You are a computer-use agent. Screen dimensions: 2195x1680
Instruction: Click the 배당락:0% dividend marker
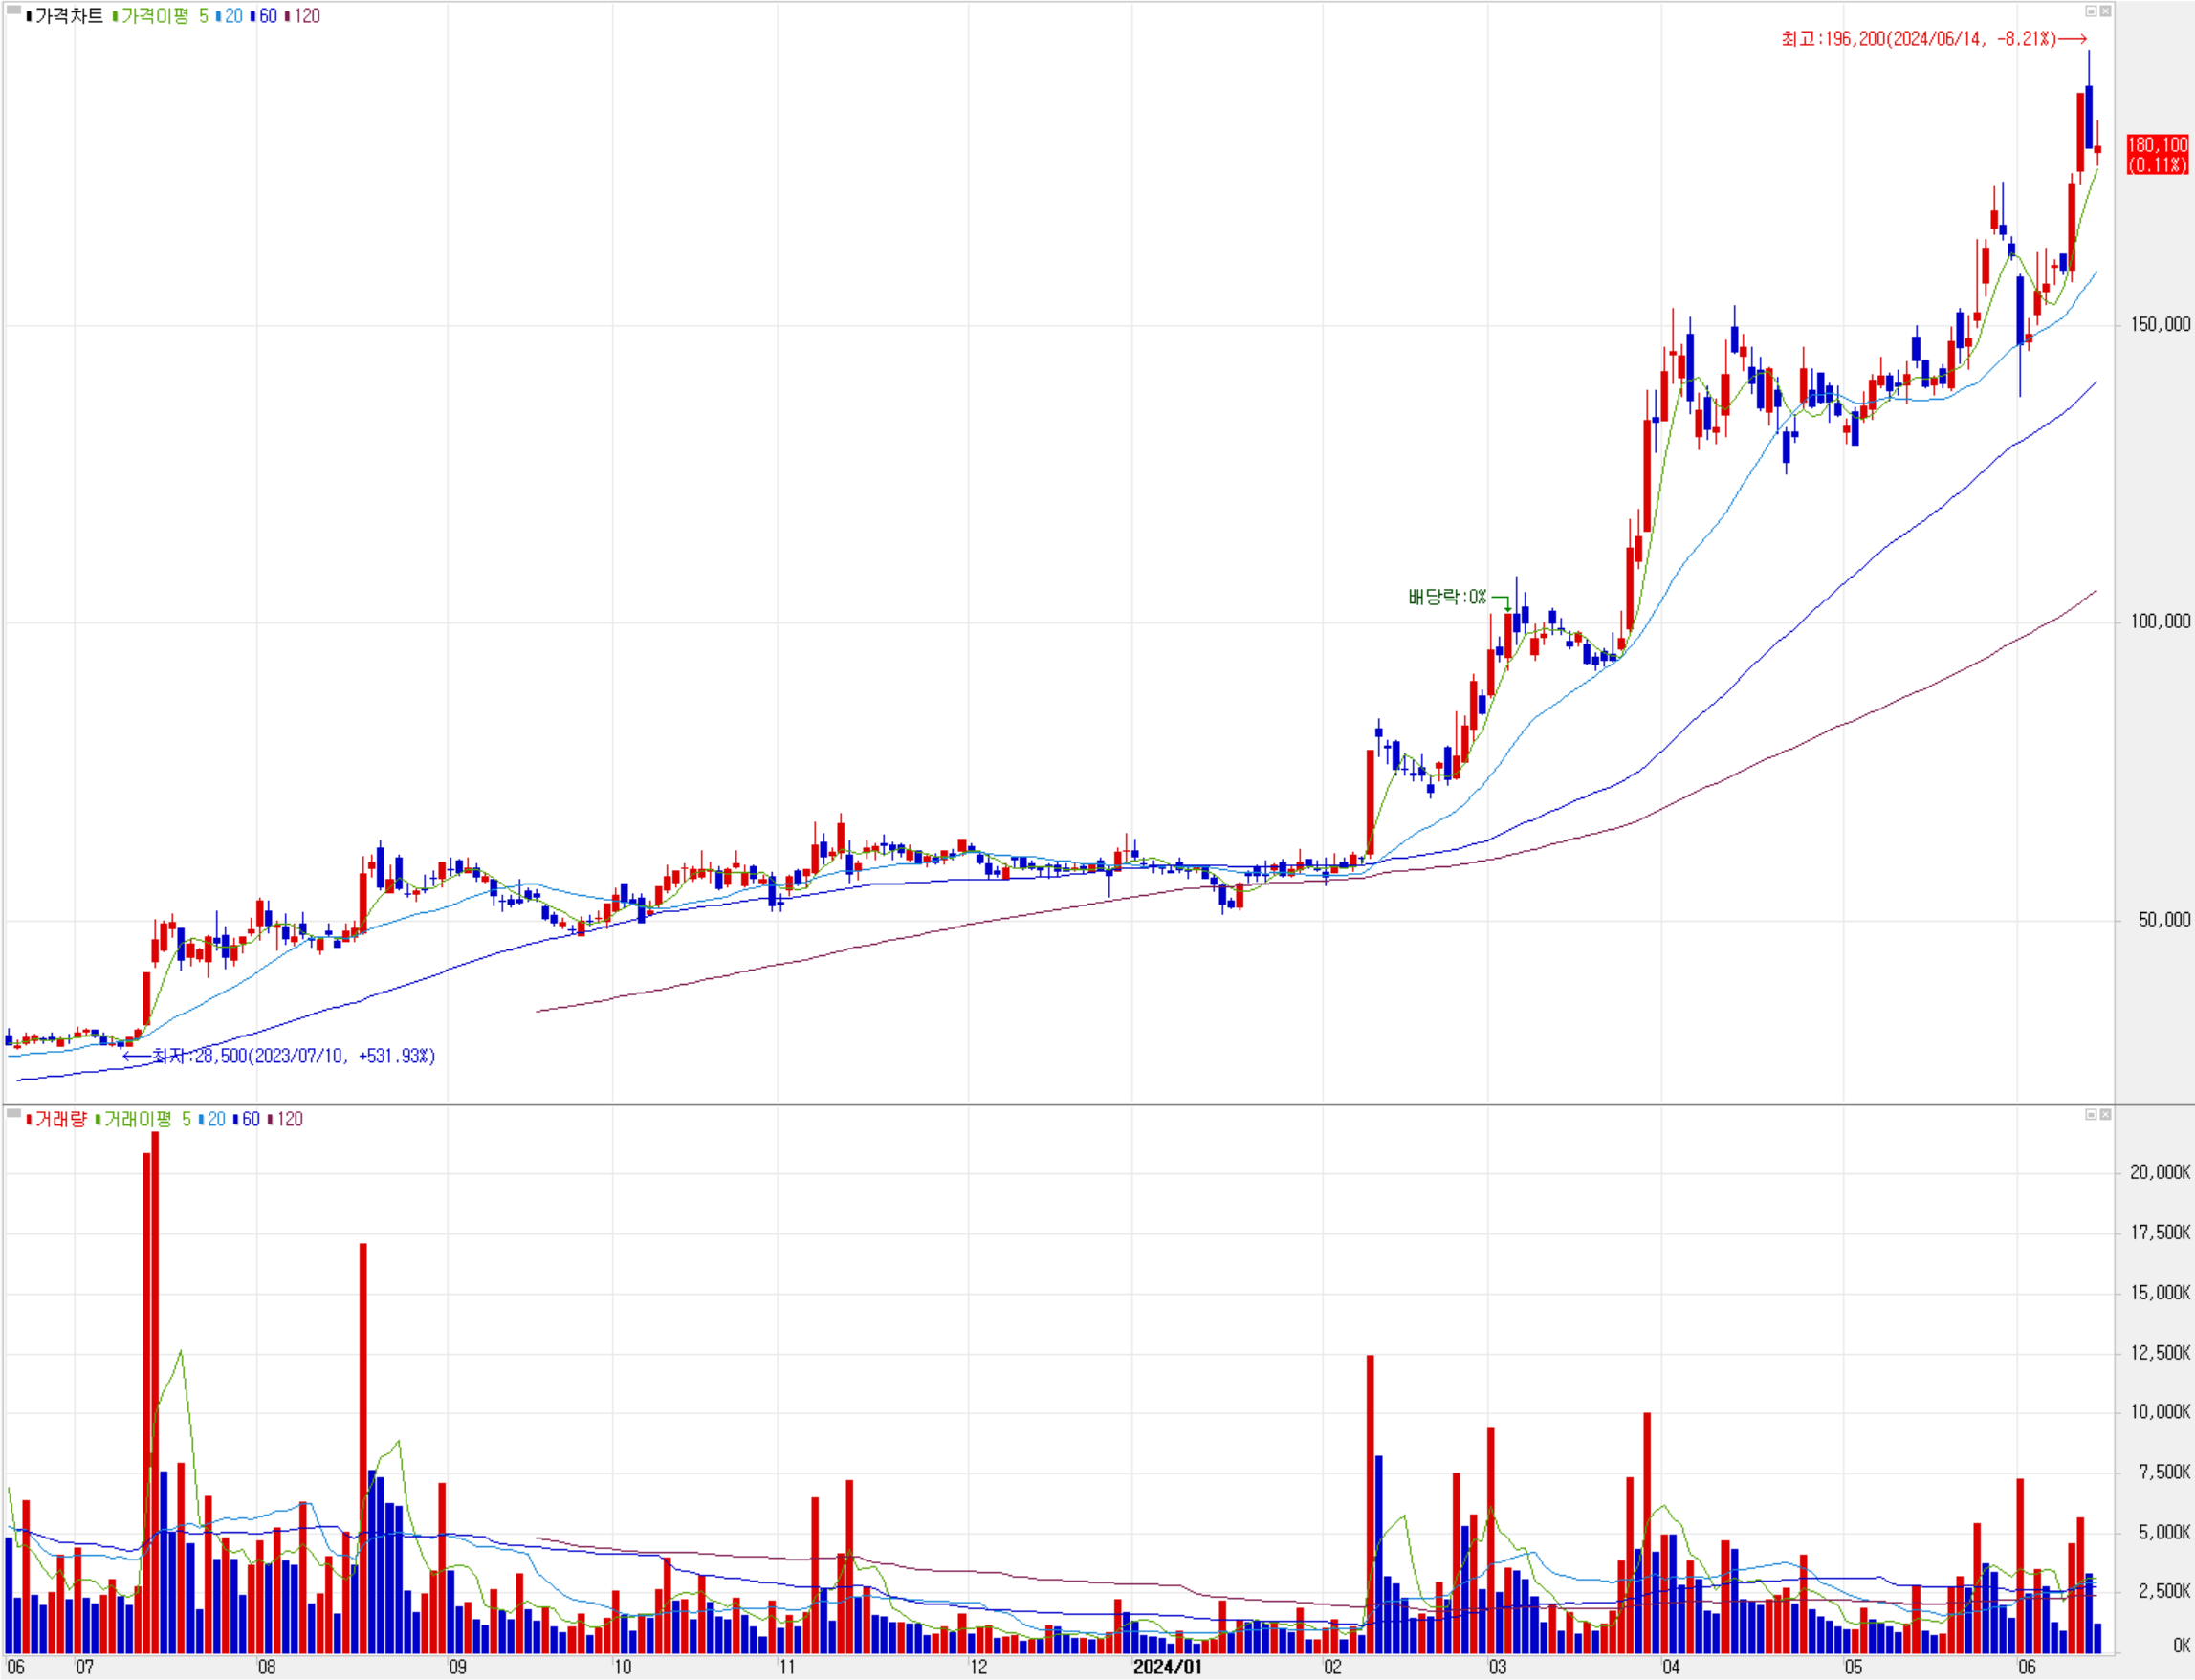point(1447,597)
